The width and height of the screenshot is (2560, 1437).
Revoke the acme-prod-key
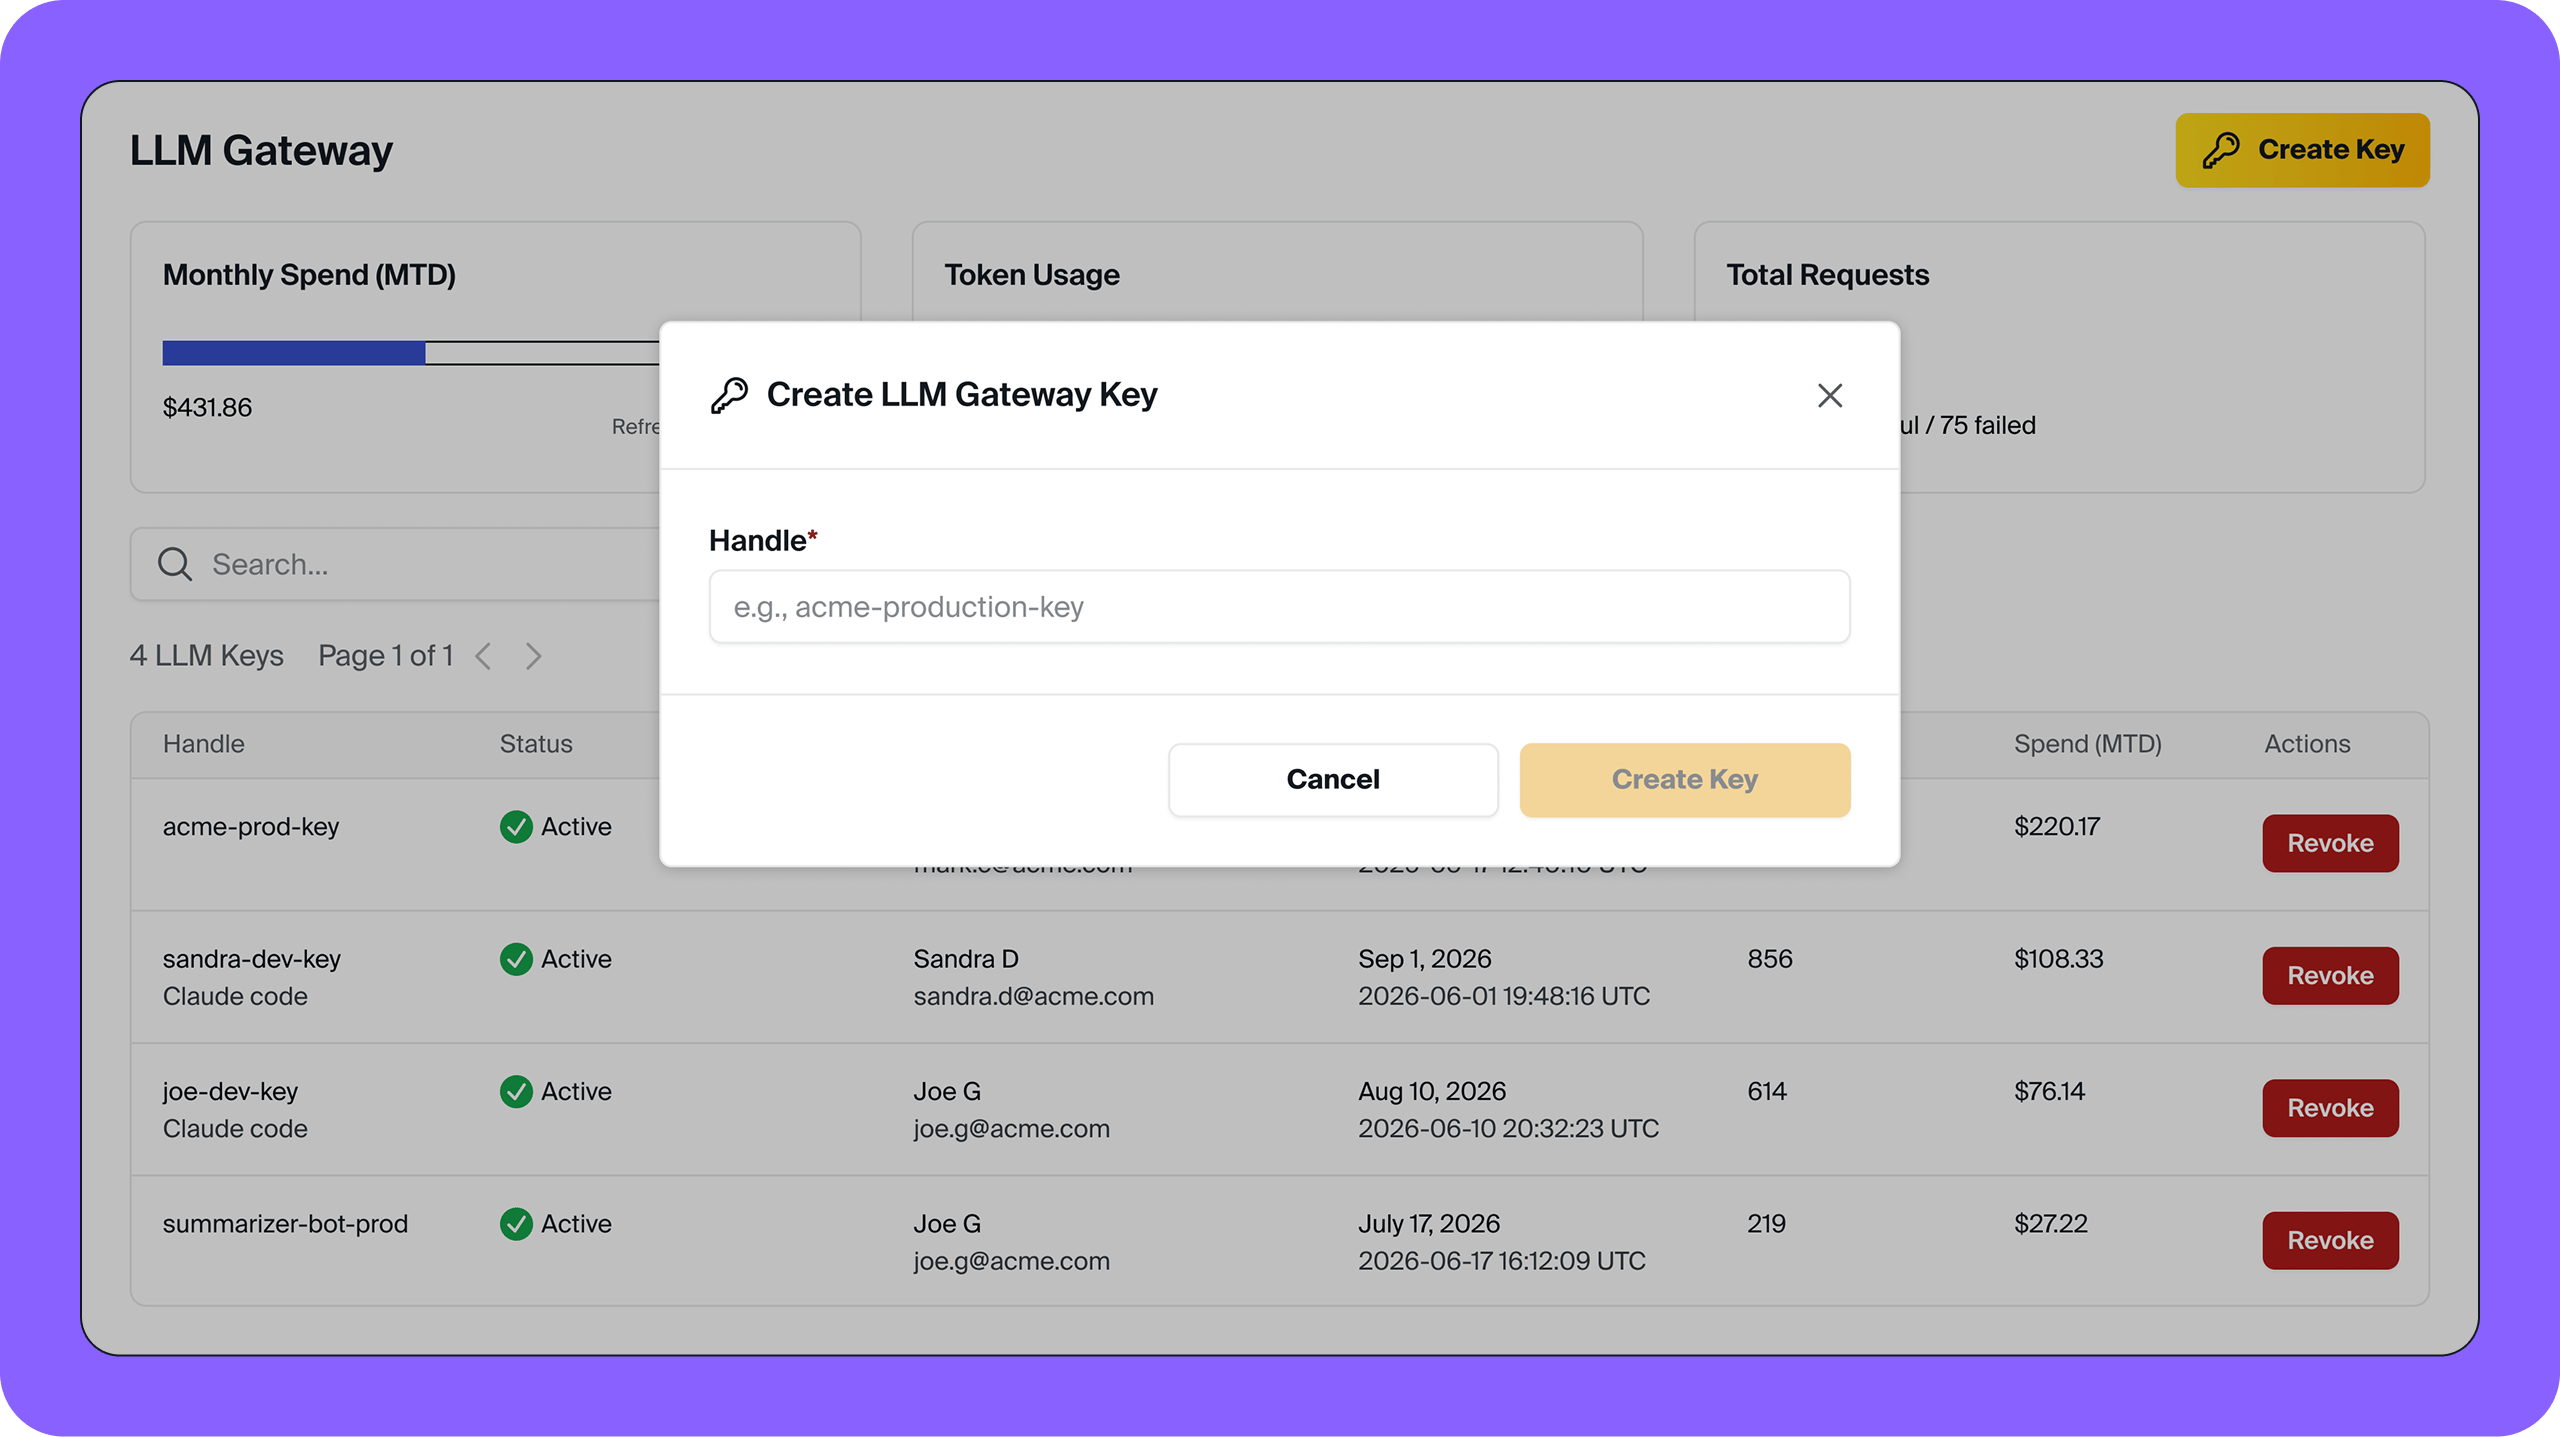(x=2330, y=843)
